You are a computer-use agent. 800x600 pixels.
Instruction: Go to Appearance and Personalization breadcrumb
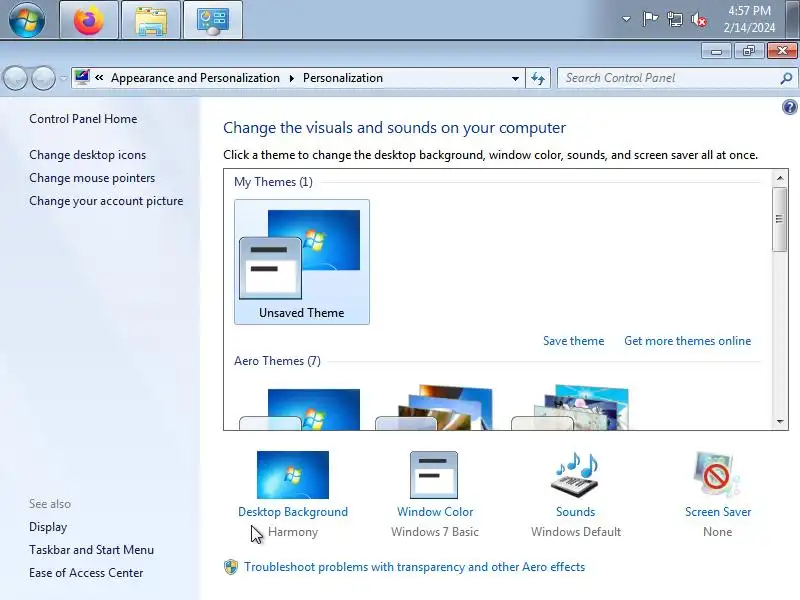click(195, 78)
